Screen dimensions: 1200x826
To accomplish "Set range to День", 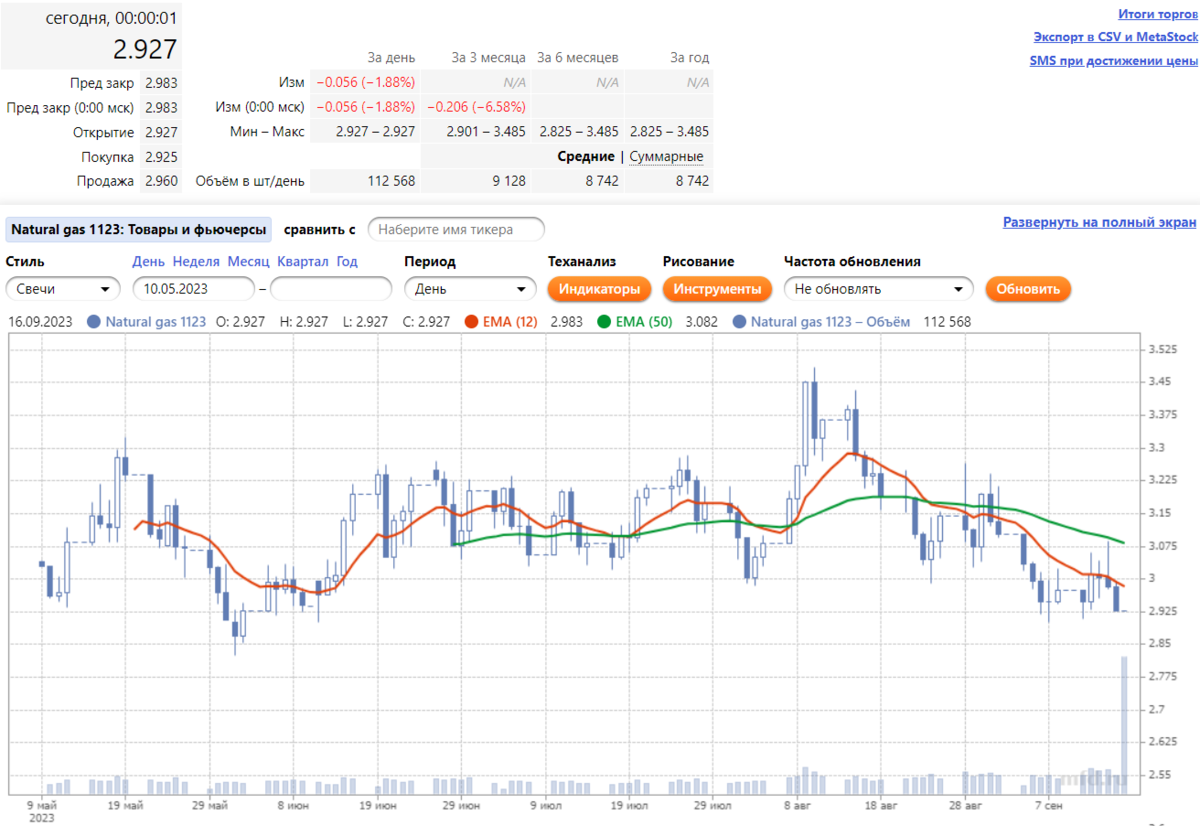I will point(149,261).
